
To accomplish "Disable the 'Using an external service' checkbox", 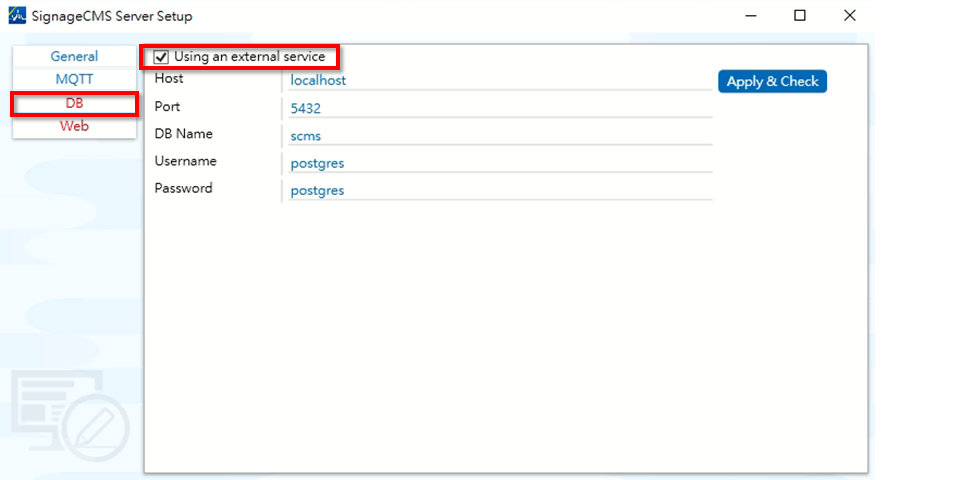I will (162, 57).
